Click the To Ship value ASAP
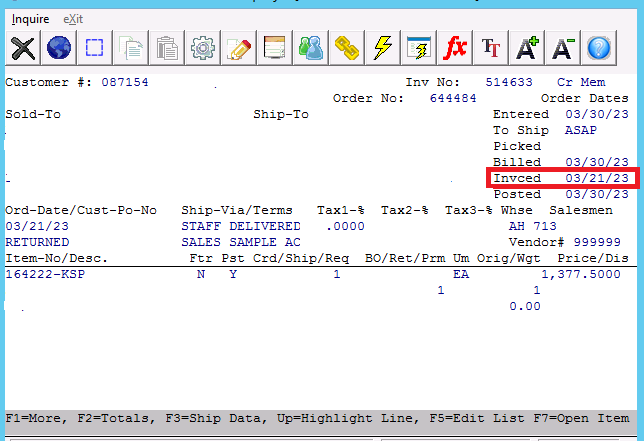 (581, 130)
